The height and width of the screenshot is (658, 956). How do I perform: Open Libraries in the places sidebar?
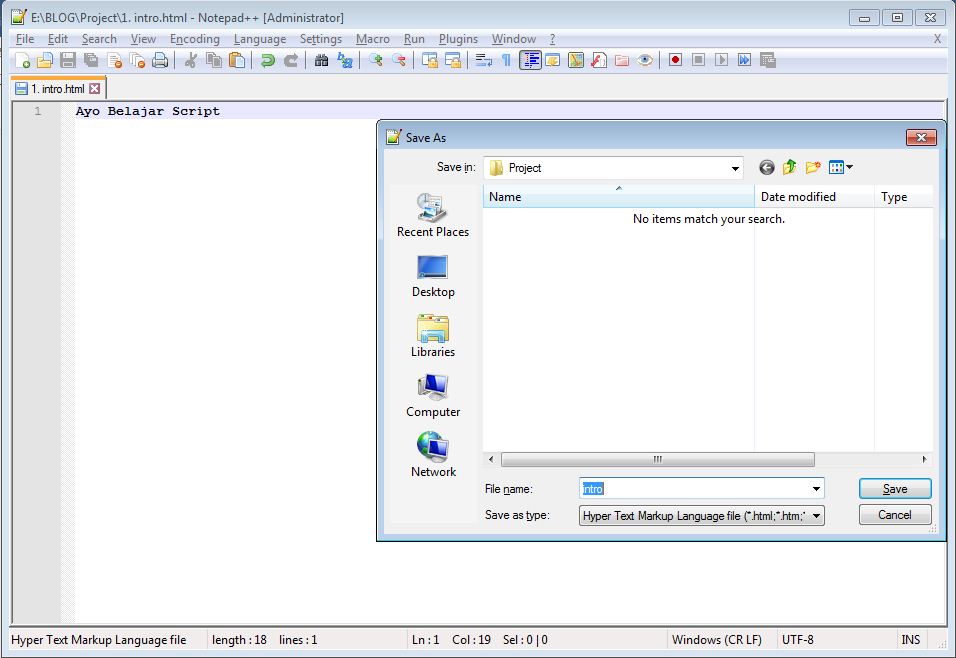(x=433, y=336)
